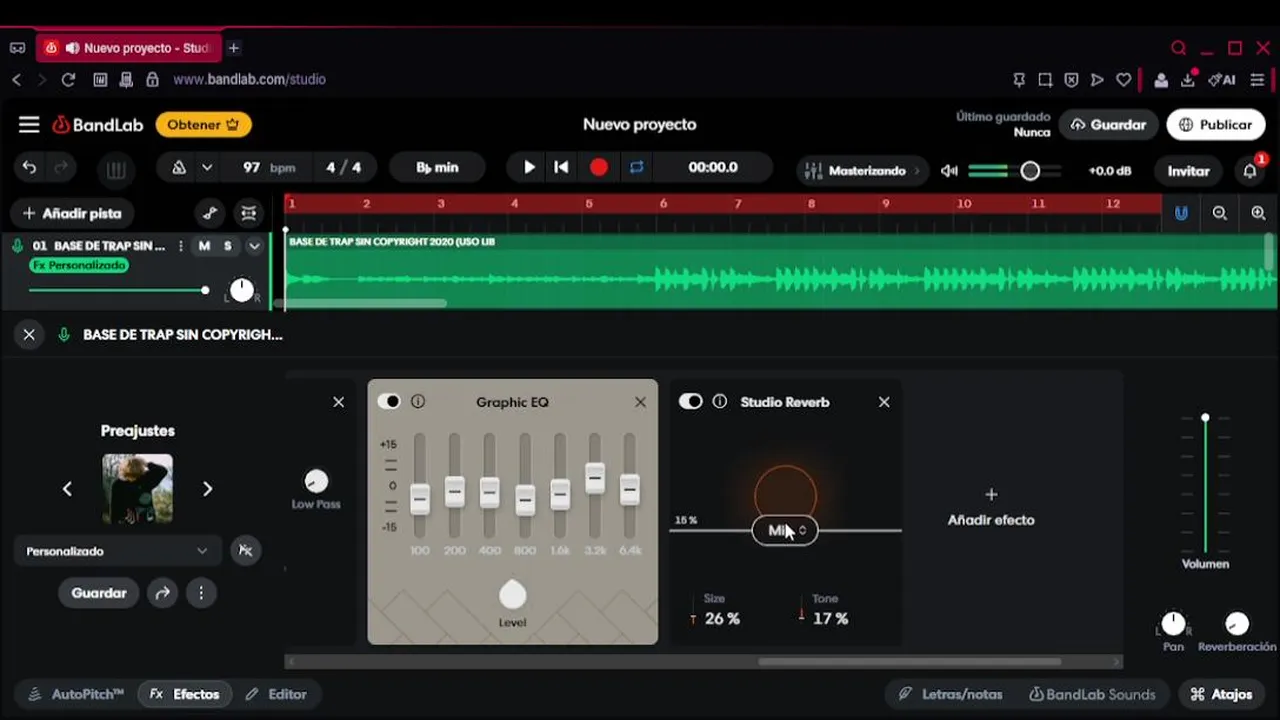Go to next preset arrow

(x=207, y=489)
